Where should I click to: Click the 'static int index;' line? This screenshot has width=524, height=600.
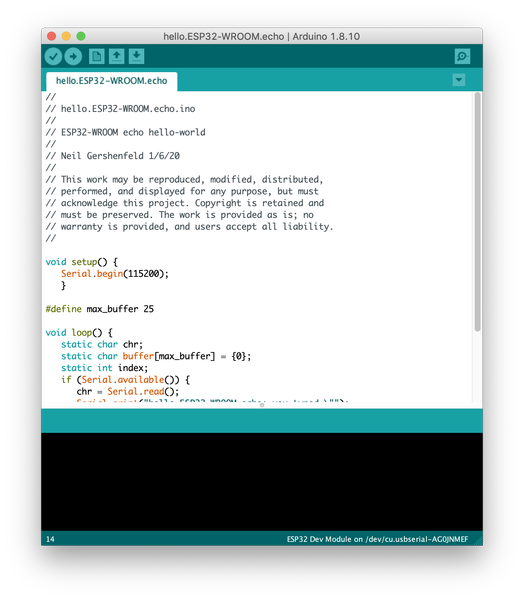(104, 368)
